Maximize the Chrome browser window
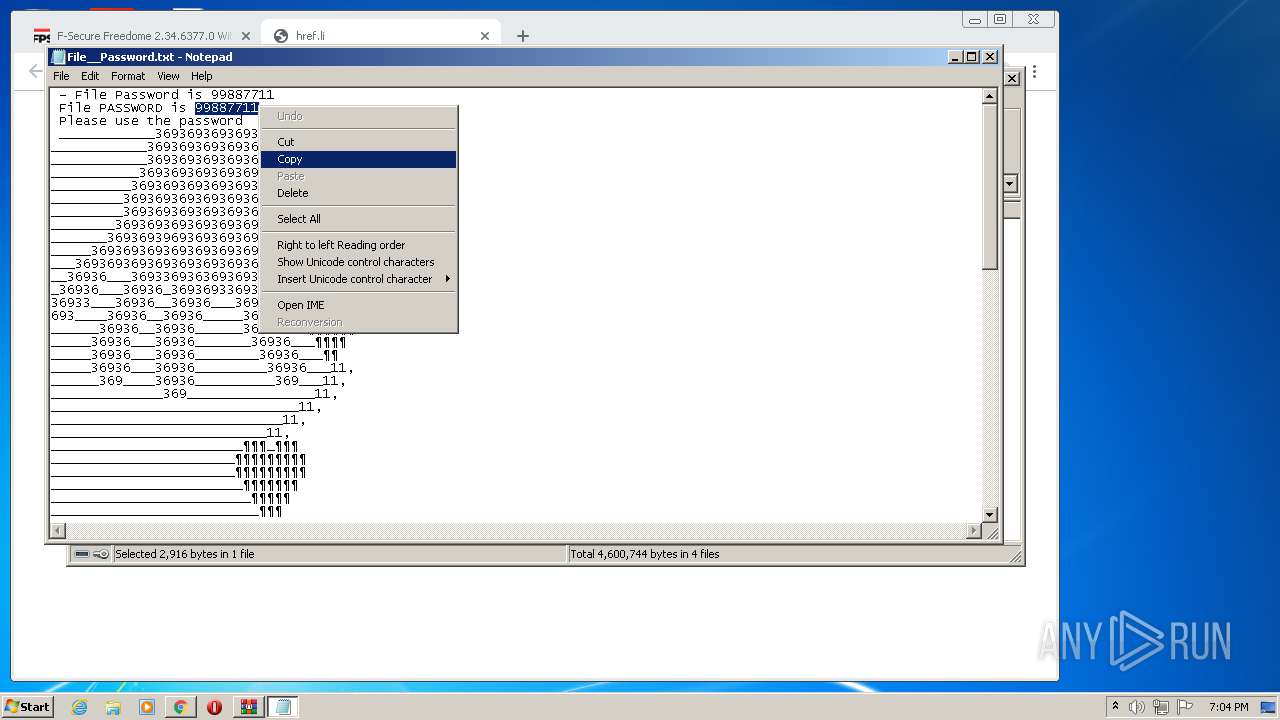The image size is (1280, 720). pos(1000,19)
